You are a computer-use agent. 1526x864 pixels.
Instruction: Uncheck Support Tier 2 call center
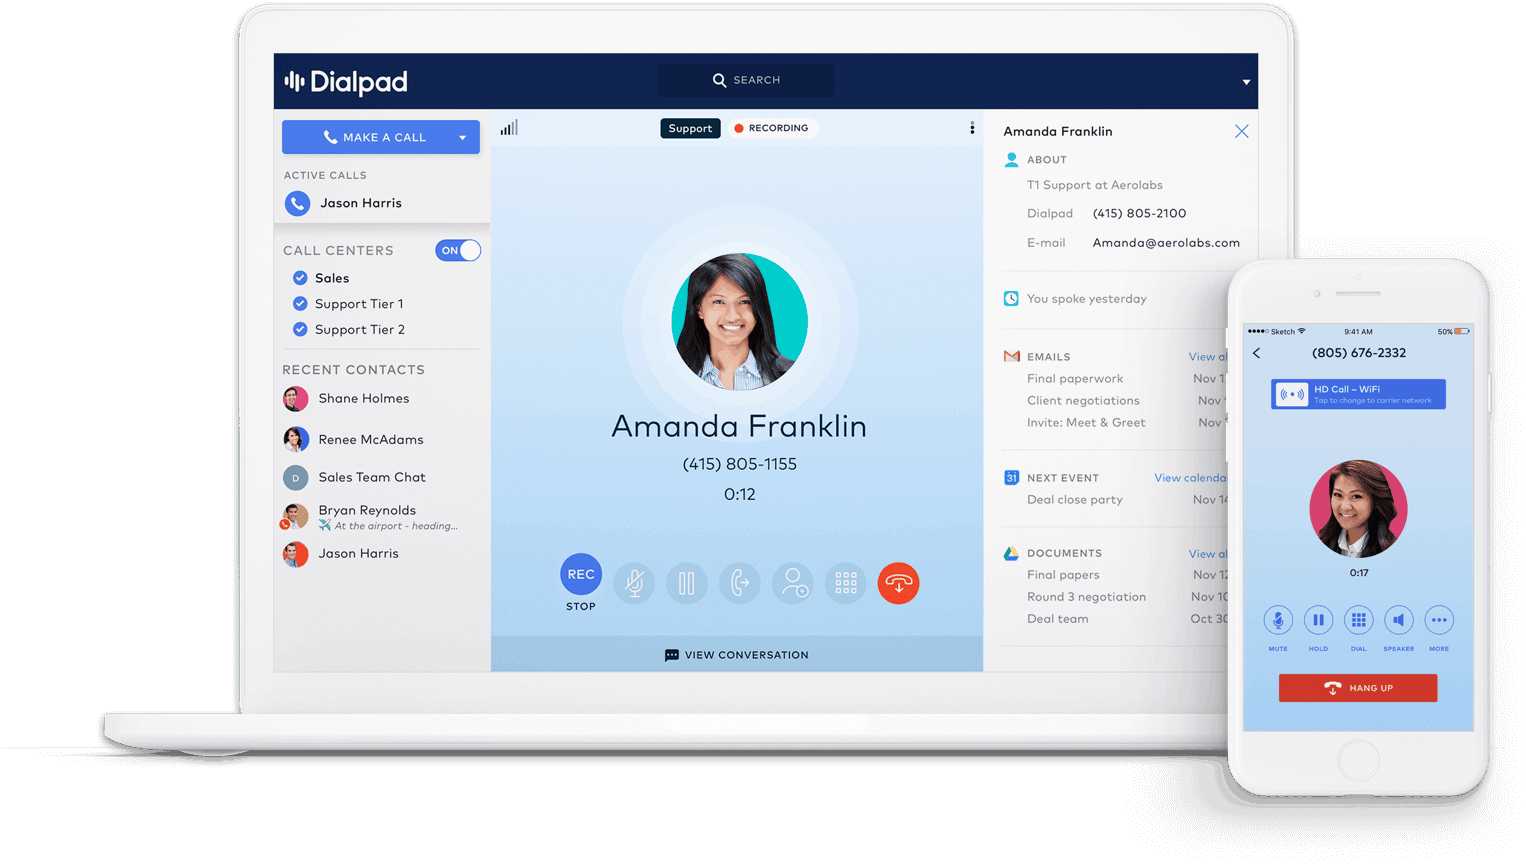point(300,329)
